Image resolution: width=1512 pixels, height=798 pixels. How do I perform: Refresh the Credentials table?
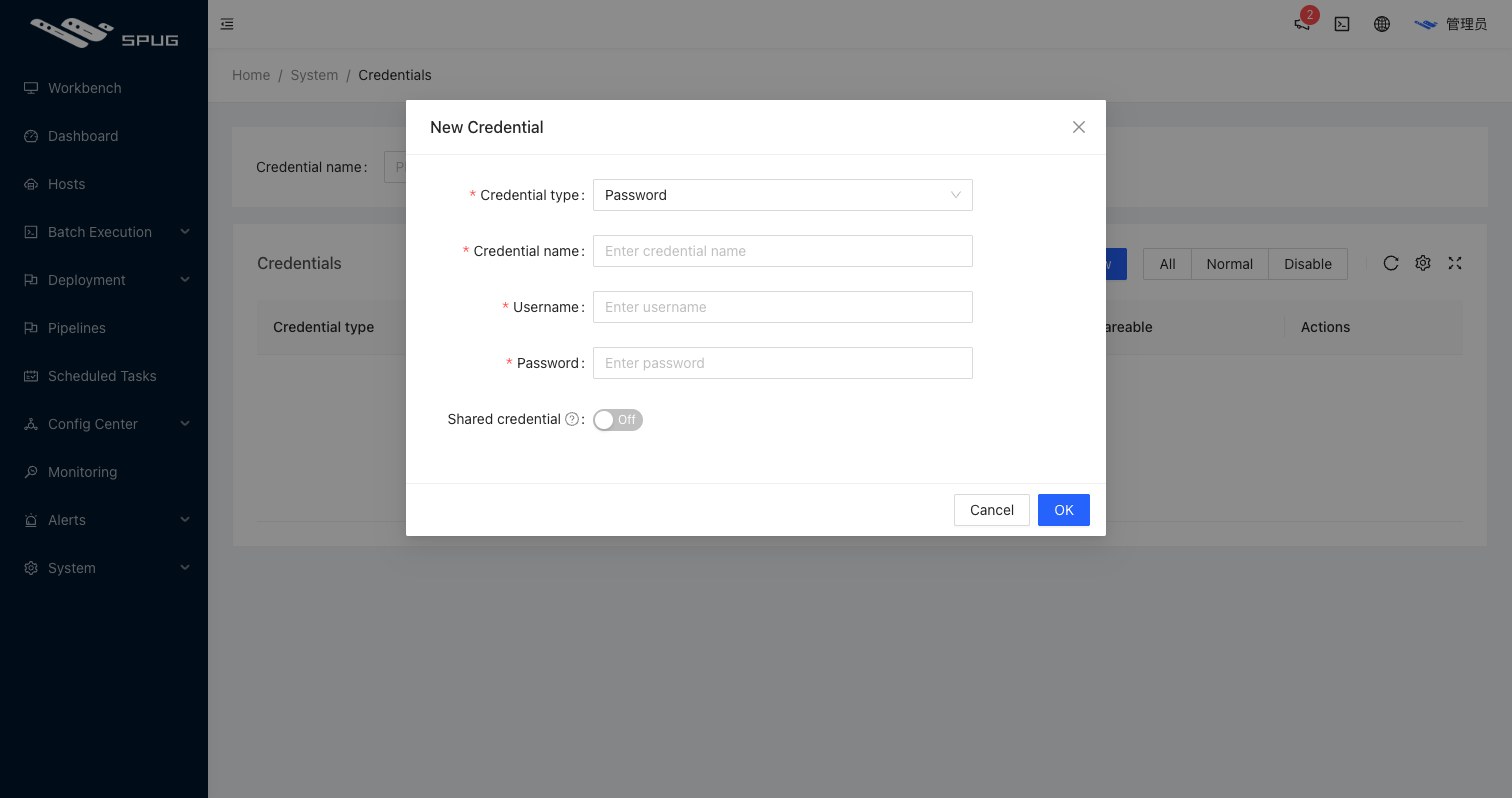[1391, 263]
